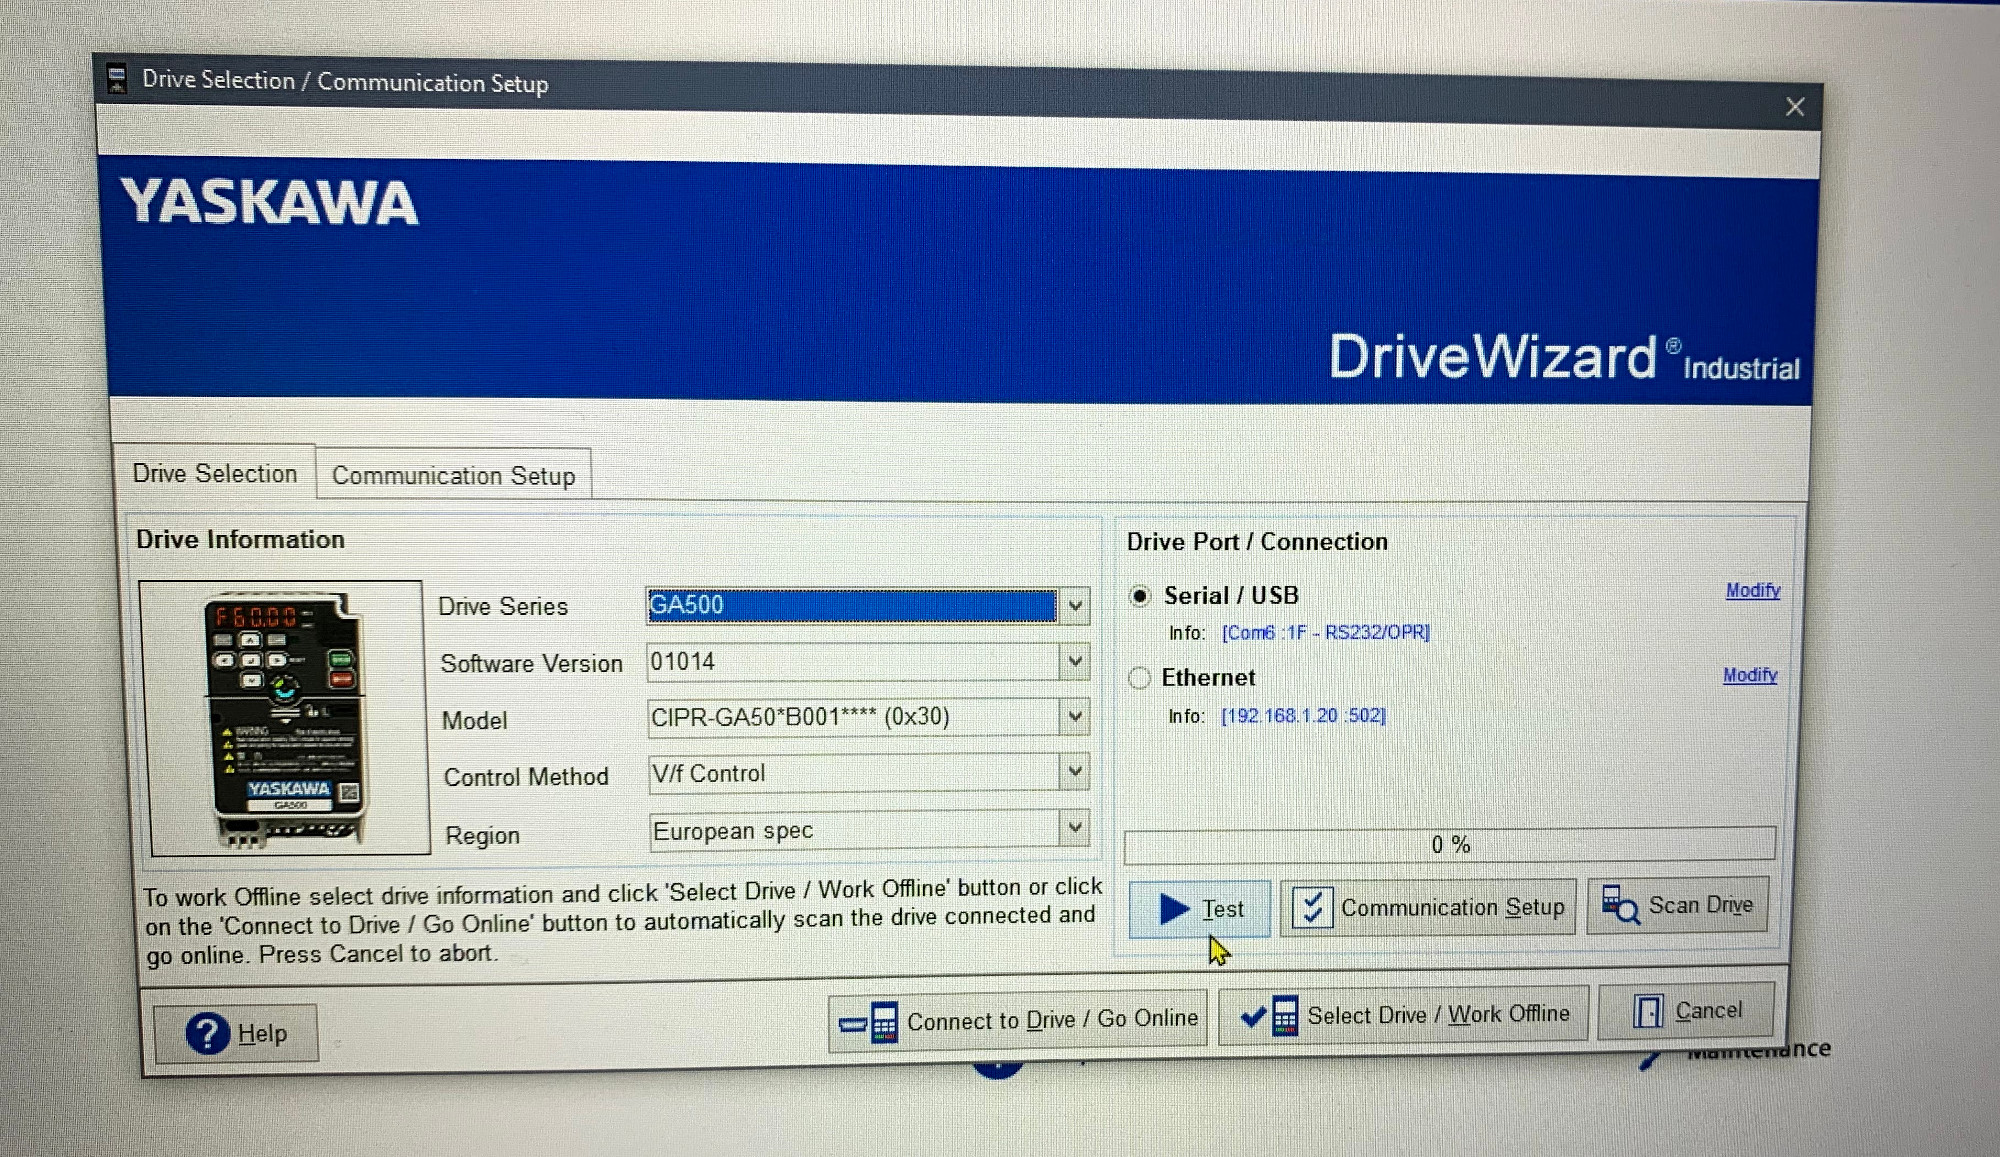
Task: Click the play icon on Test button
Action: point(1174,909)
